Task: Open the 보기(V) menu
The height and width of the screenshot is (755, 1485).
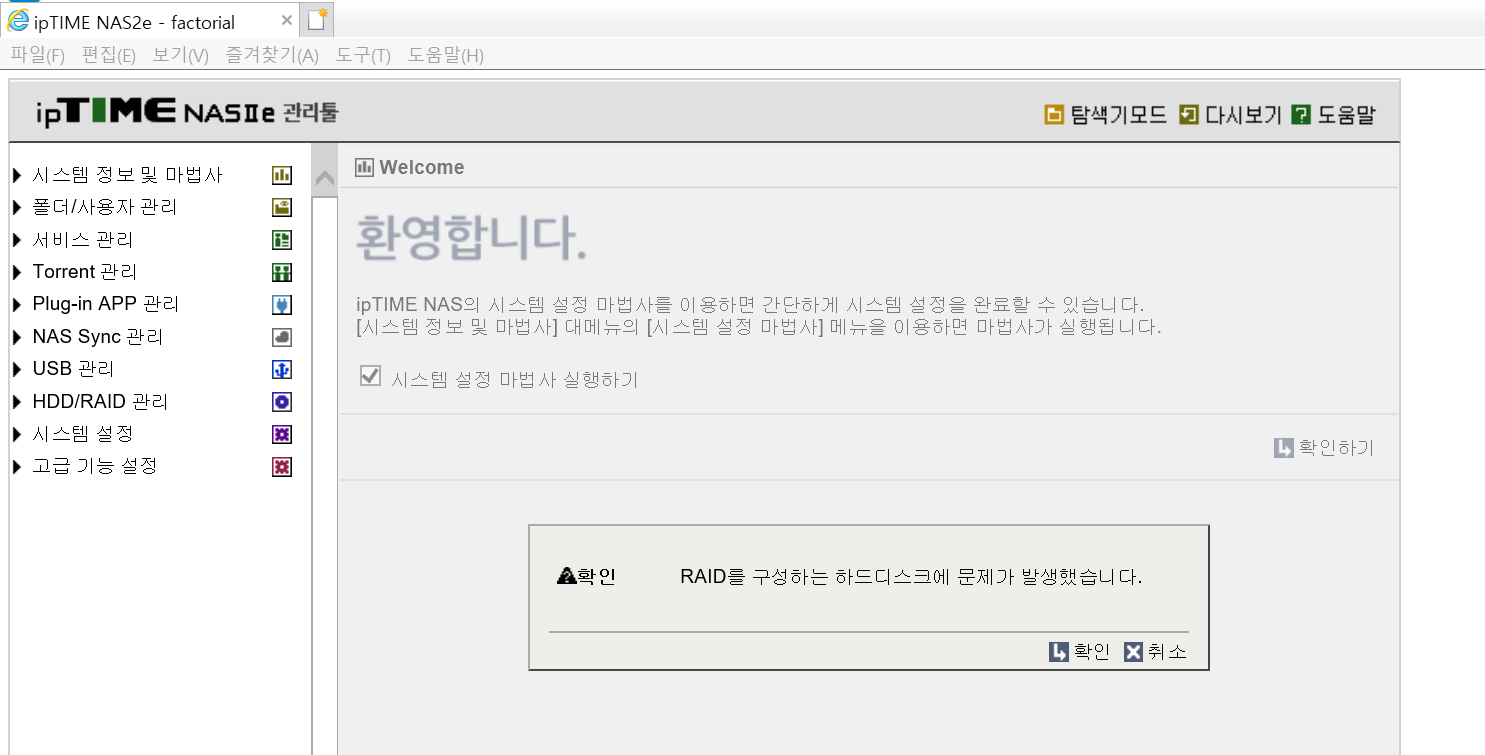Action: (x=180, y=55)
